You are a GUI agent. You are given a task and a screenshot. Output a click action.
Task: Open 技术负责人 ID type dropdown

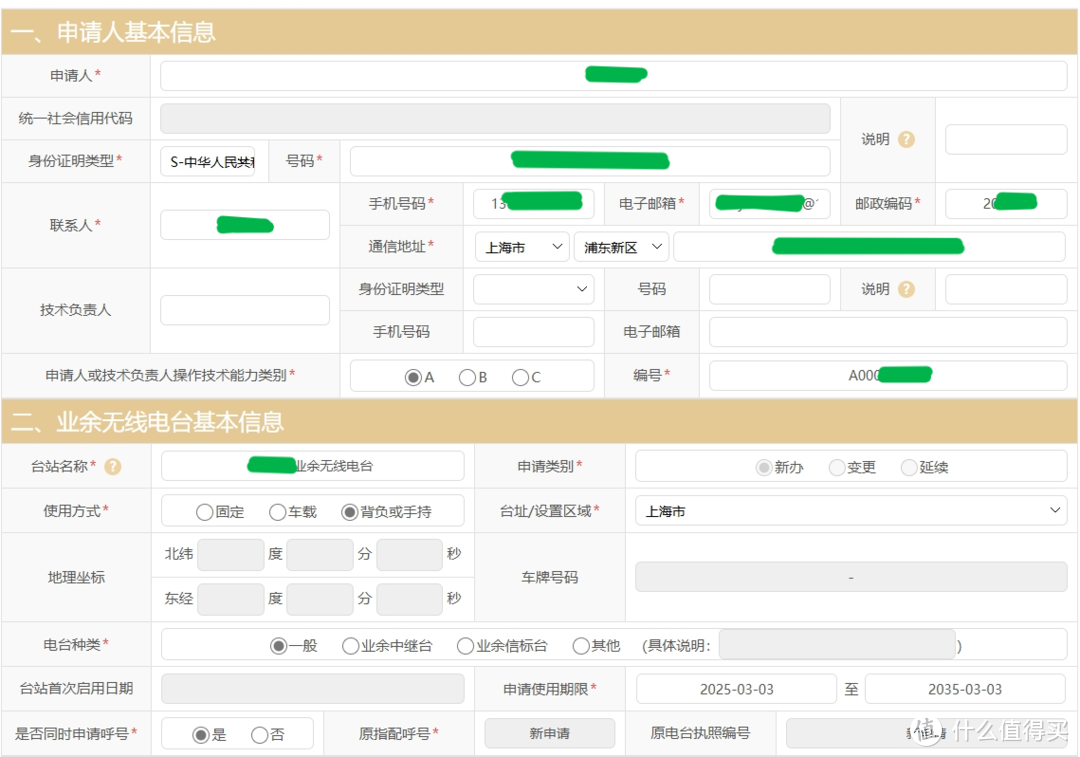click(533, 289)
